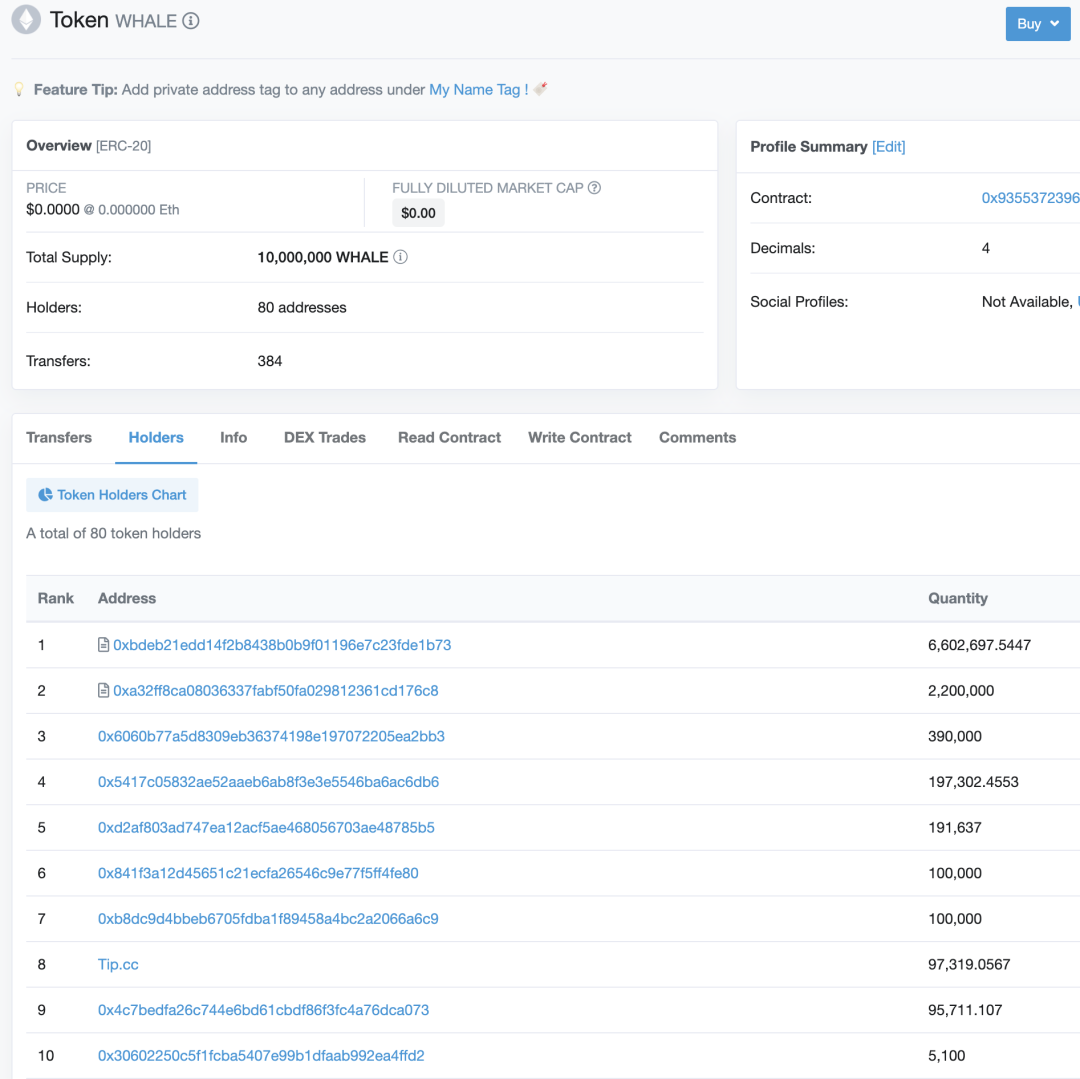Select the Read Contract tab
This screenshot has width=1080, height=1079.
(449, 438)
